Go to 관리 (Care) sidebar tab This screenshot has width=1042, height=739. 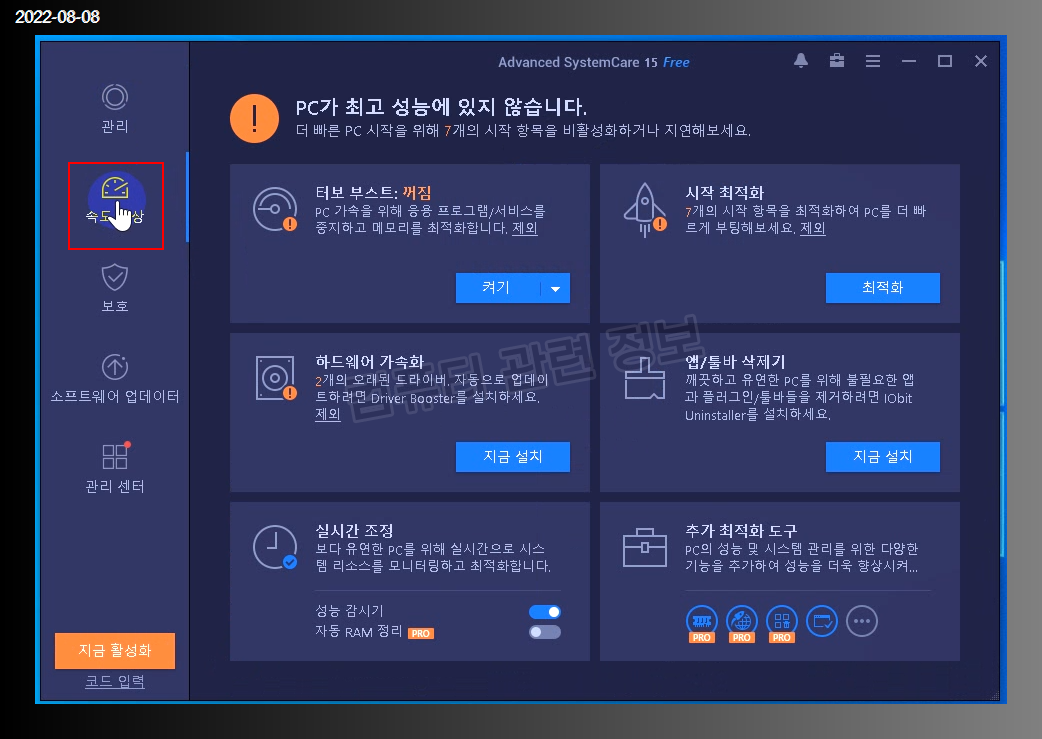tap(115, 109)
